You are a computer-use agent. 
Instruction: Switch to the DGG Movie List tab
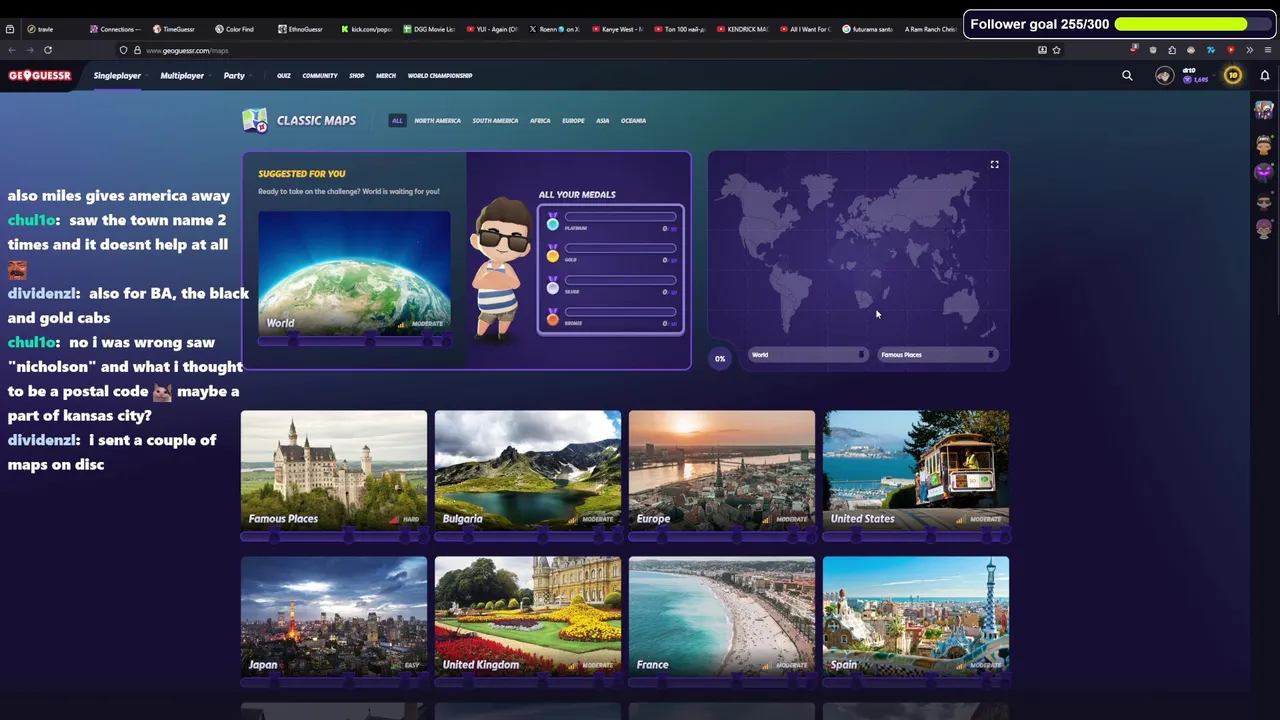429,29
